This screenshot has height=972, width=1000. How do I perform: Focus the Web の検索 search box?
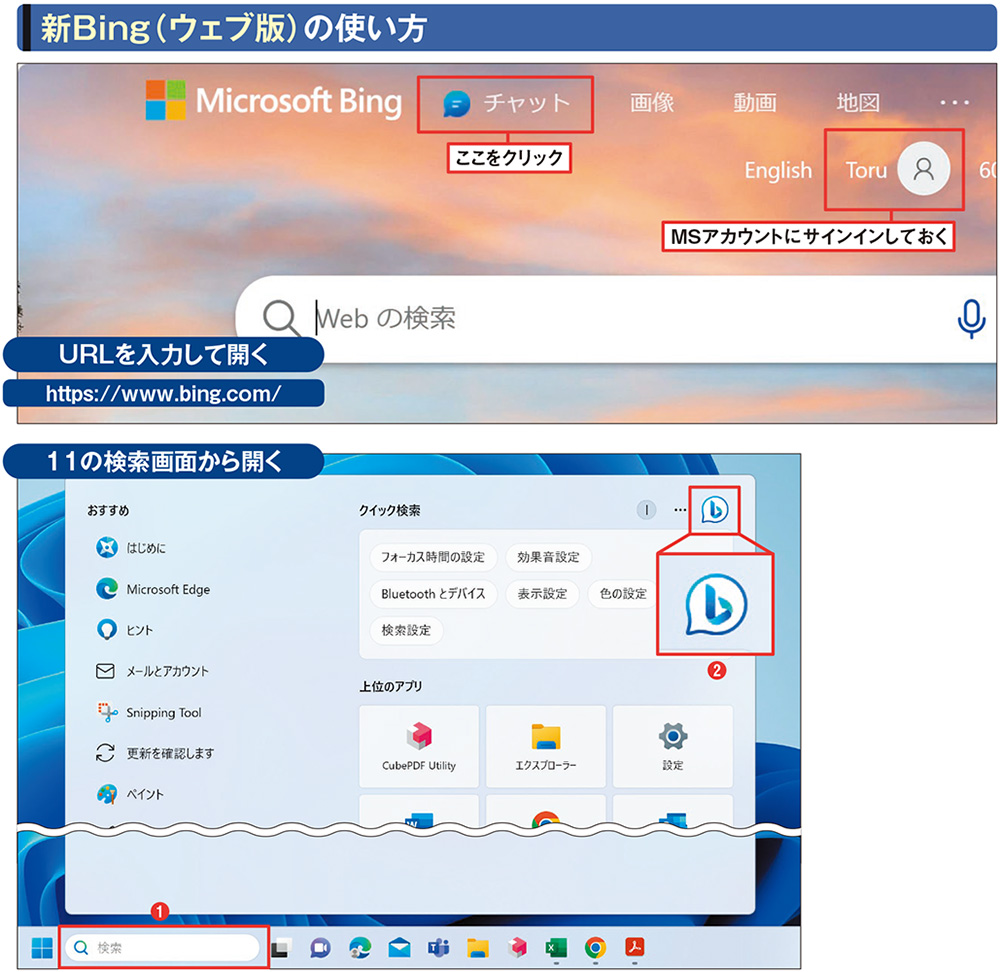(600, 318)
